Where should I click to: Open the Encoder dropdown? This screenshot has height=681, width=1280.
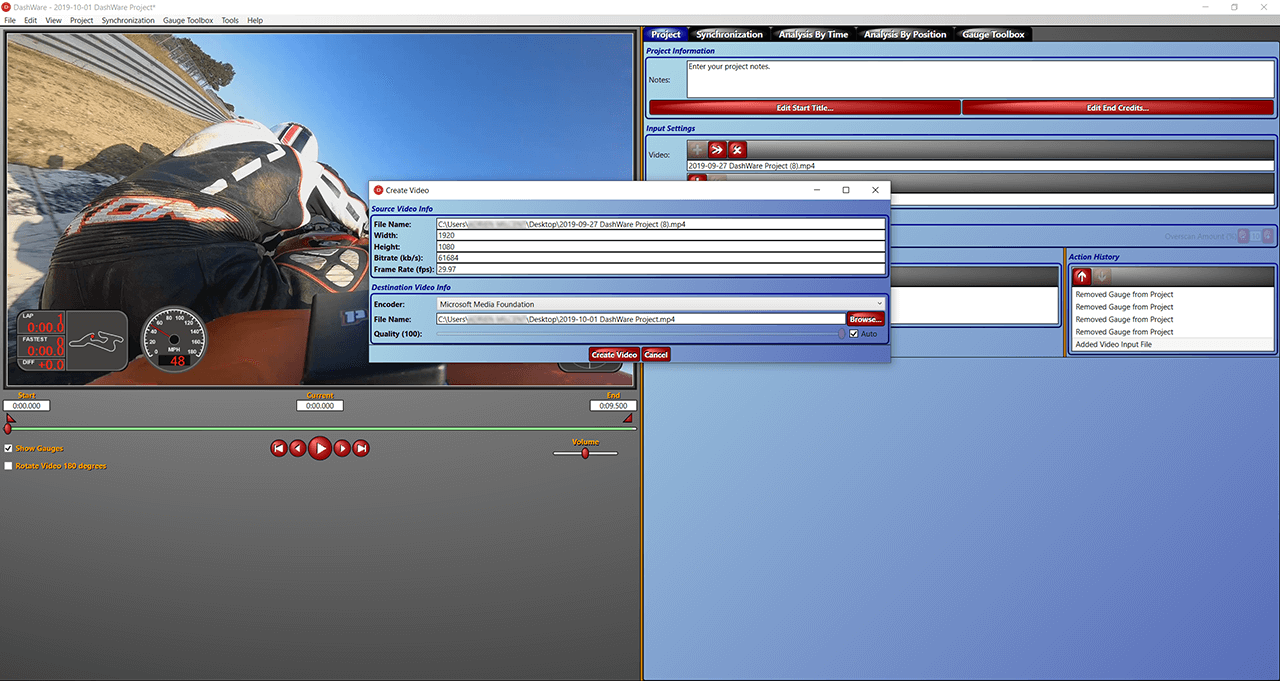(878, 304)
